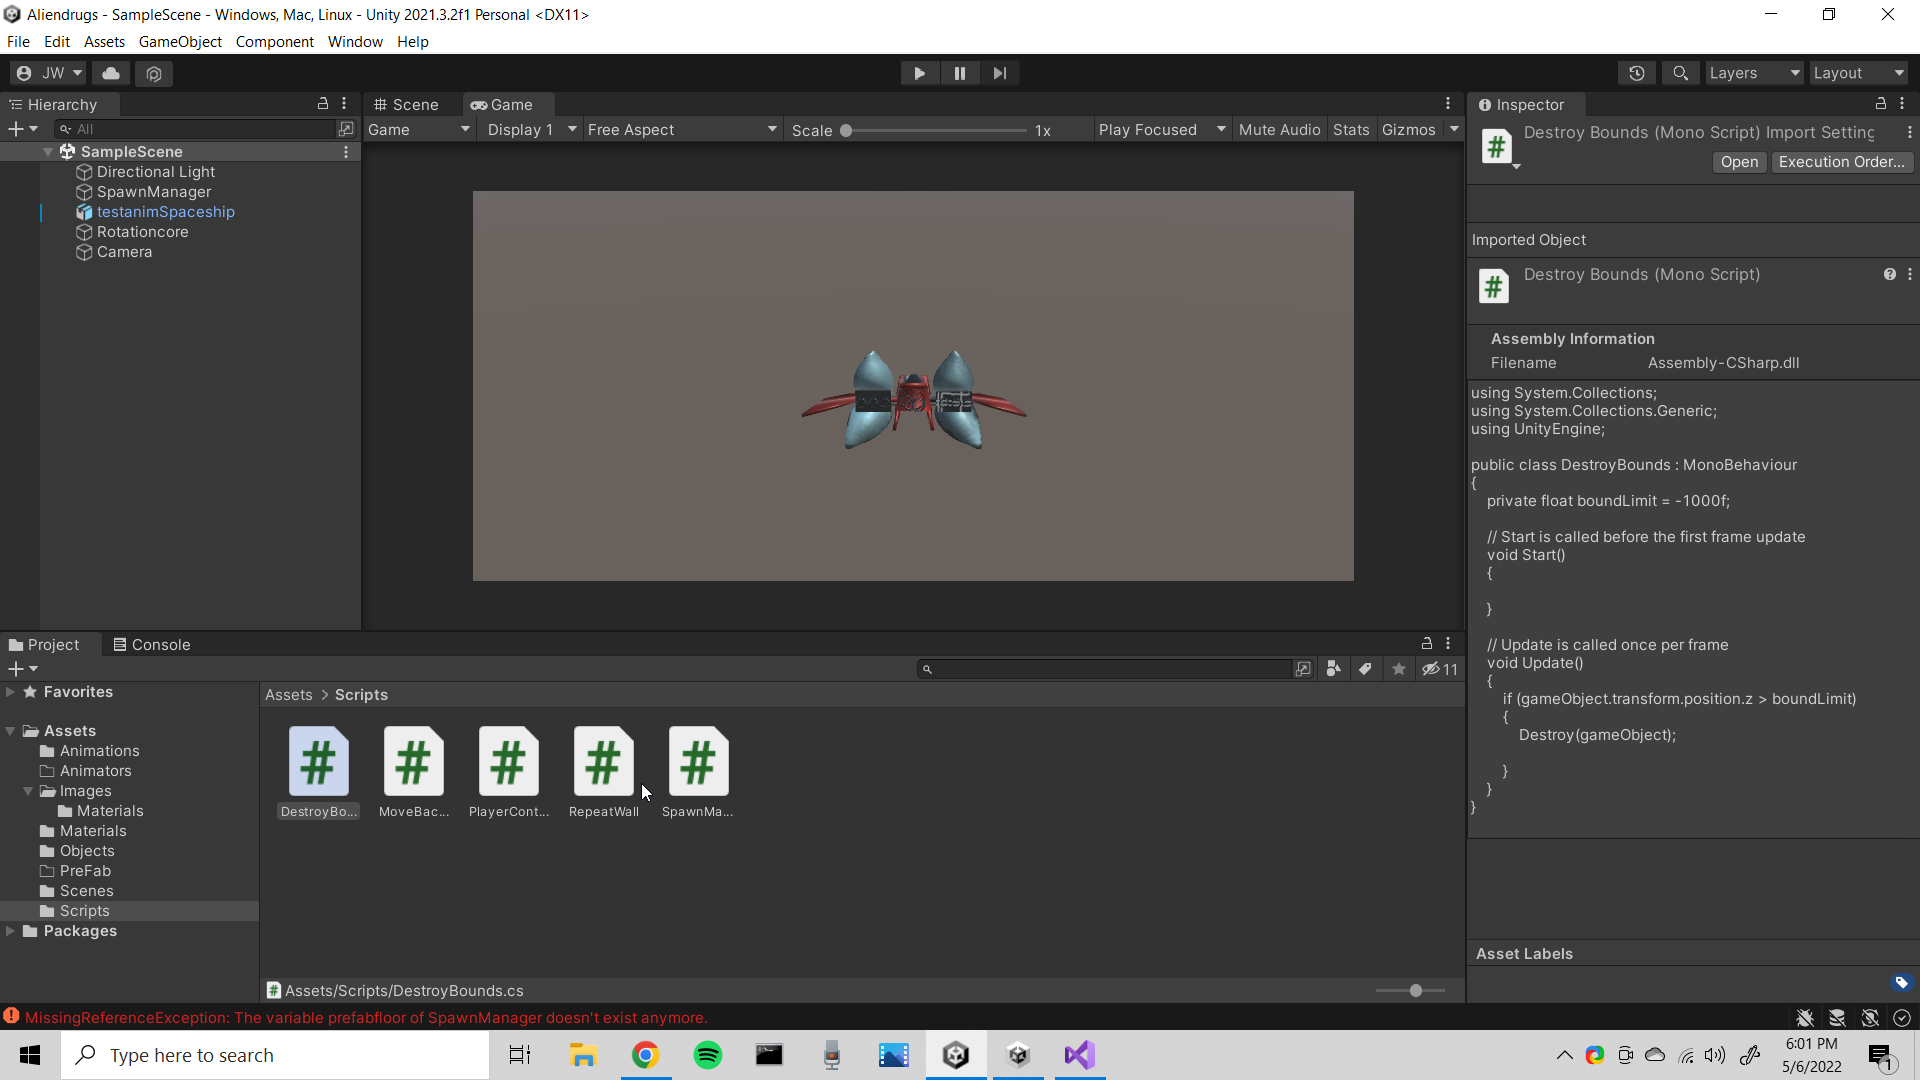Lock the Project panel
Viewport: 1920px width, 1080px height.
1427,643
